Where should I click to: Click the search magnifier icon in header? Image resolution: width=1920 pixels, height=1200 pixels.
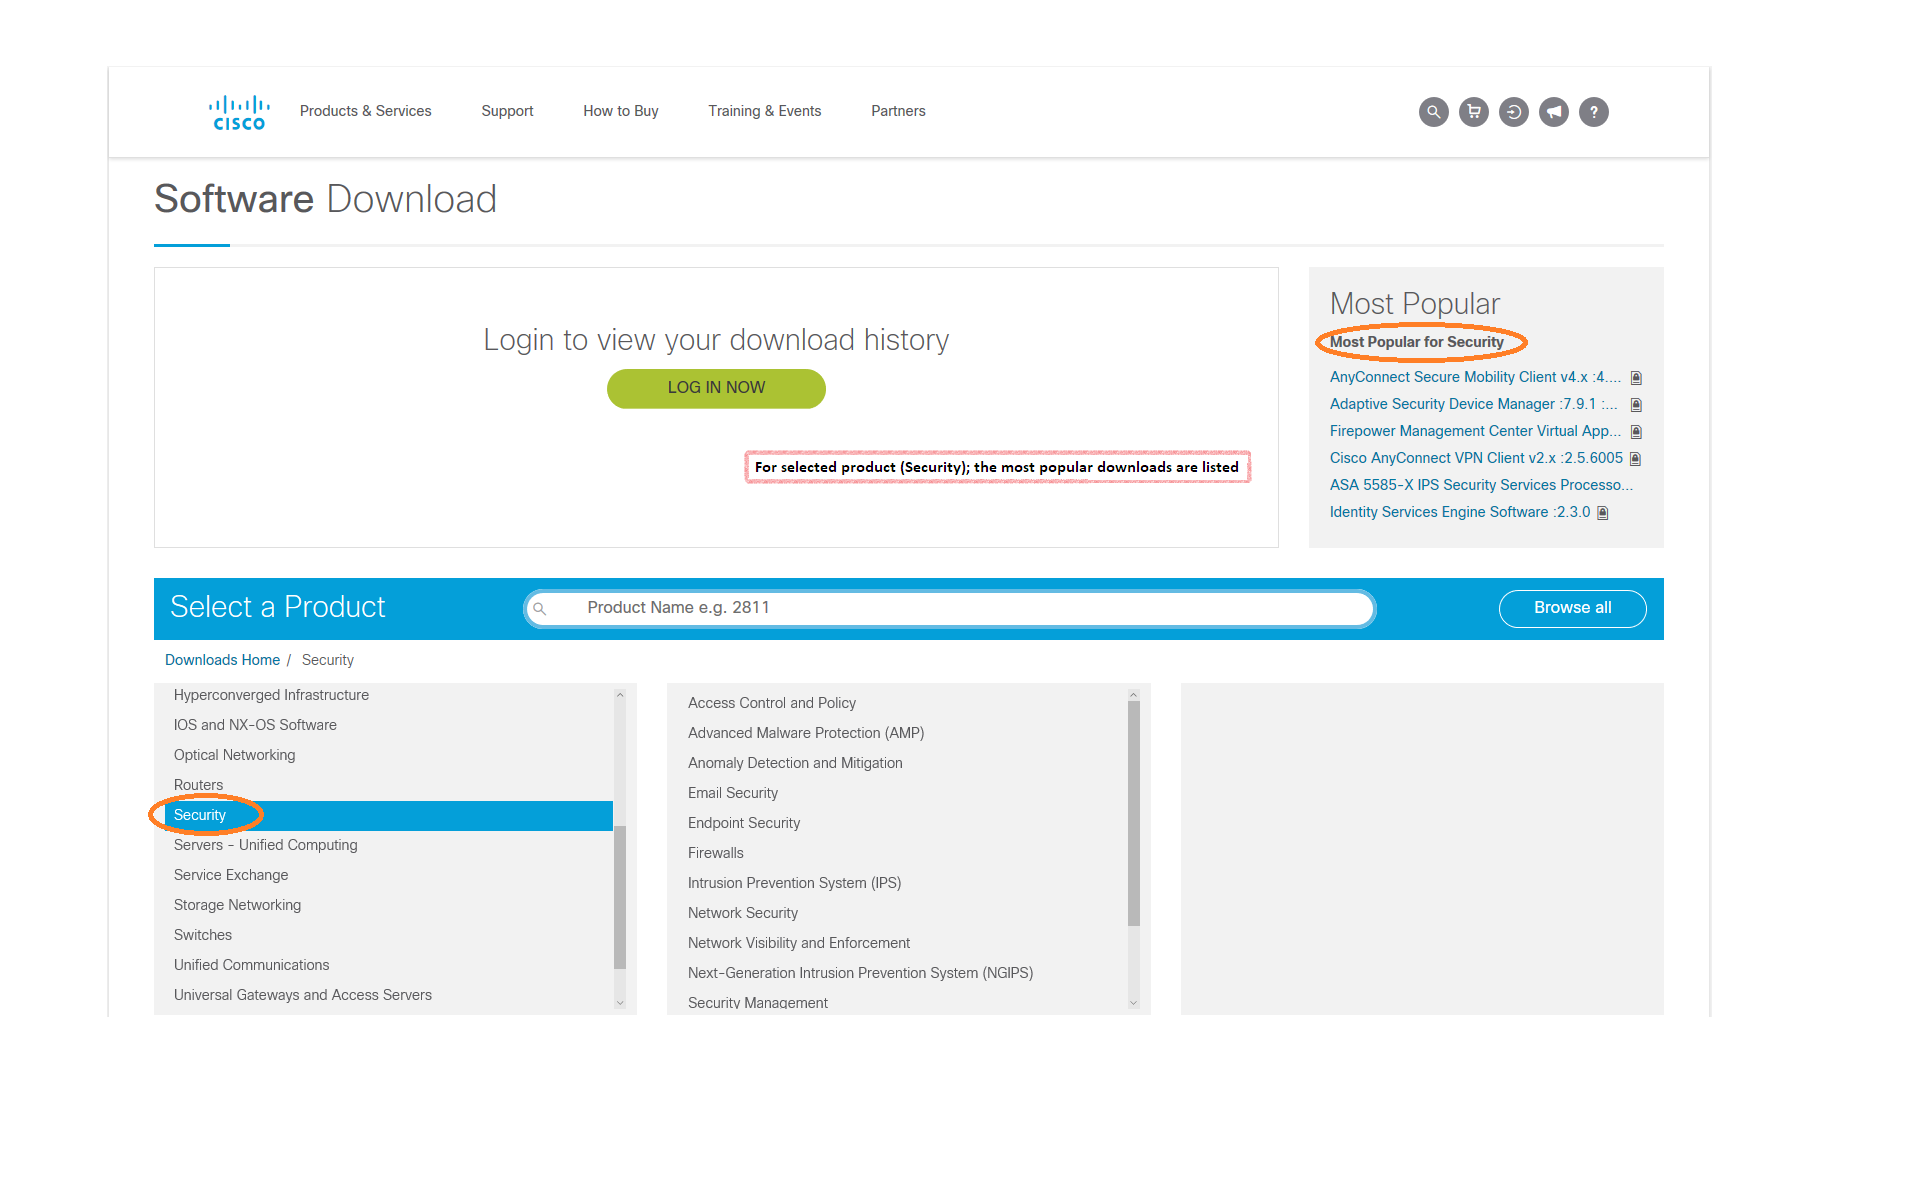(1433, 112)
